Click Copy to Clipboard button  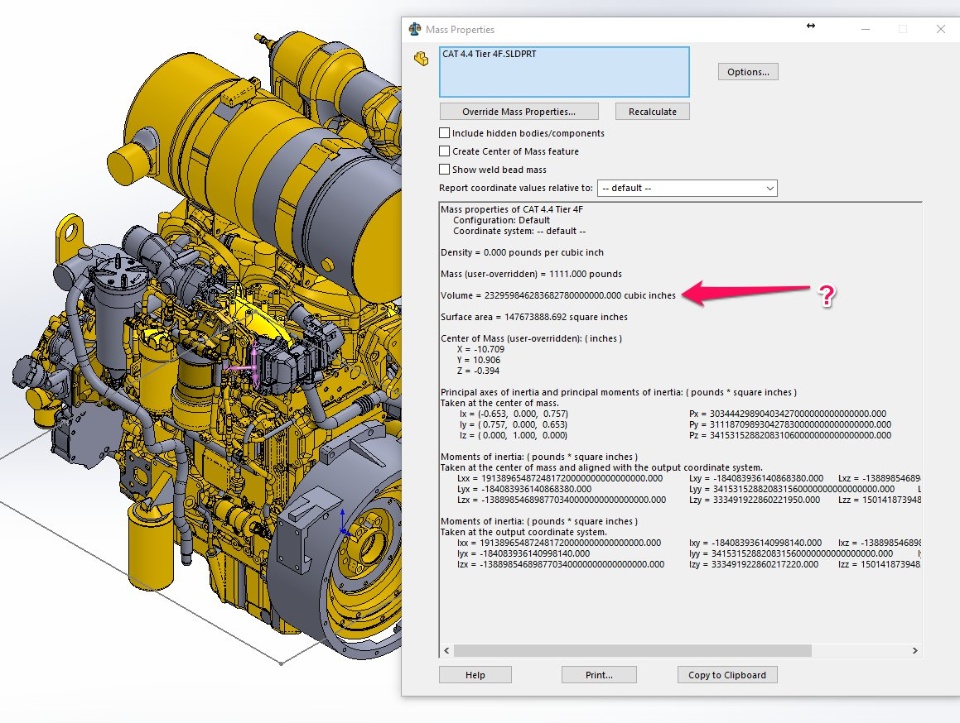click(727, 675)
